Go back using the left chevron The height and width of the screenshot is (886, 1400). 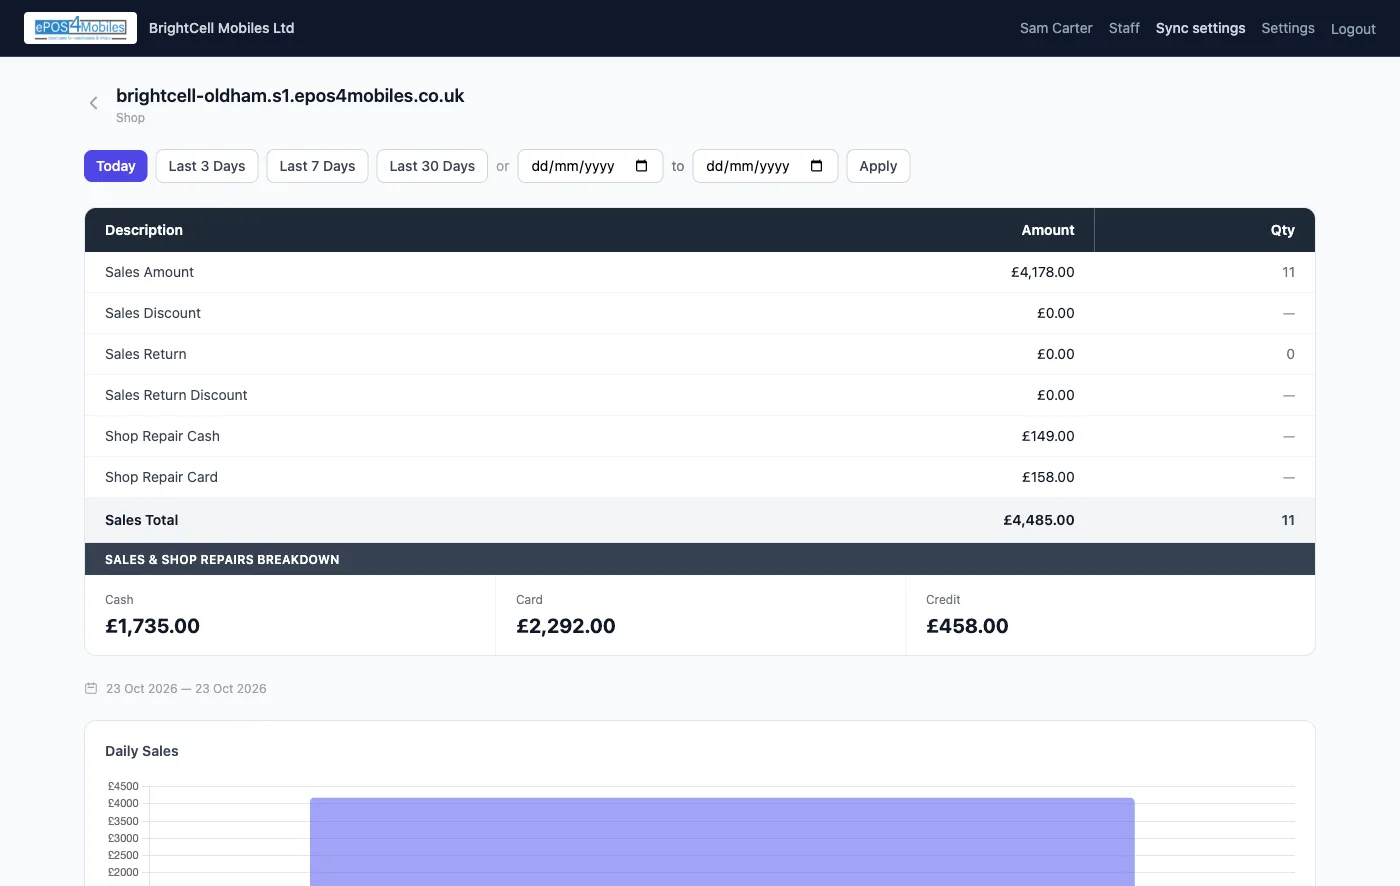94,103
